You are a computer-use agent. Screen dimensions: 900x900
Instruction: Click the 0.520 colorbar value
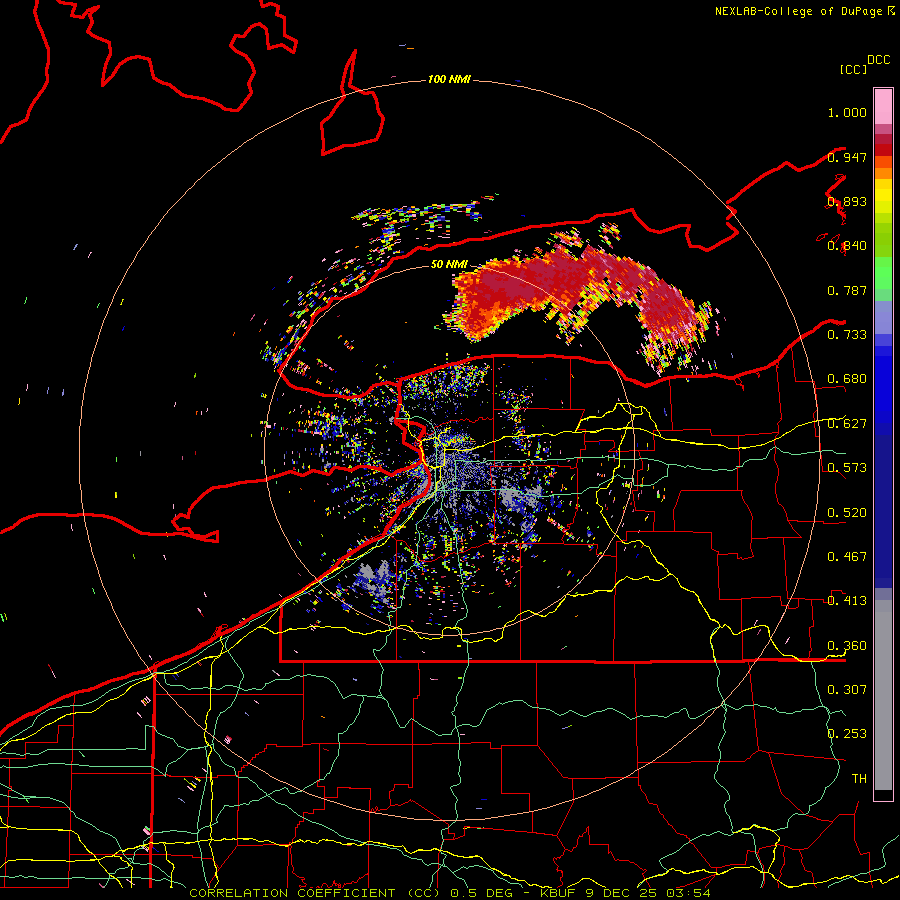point(847,512)
